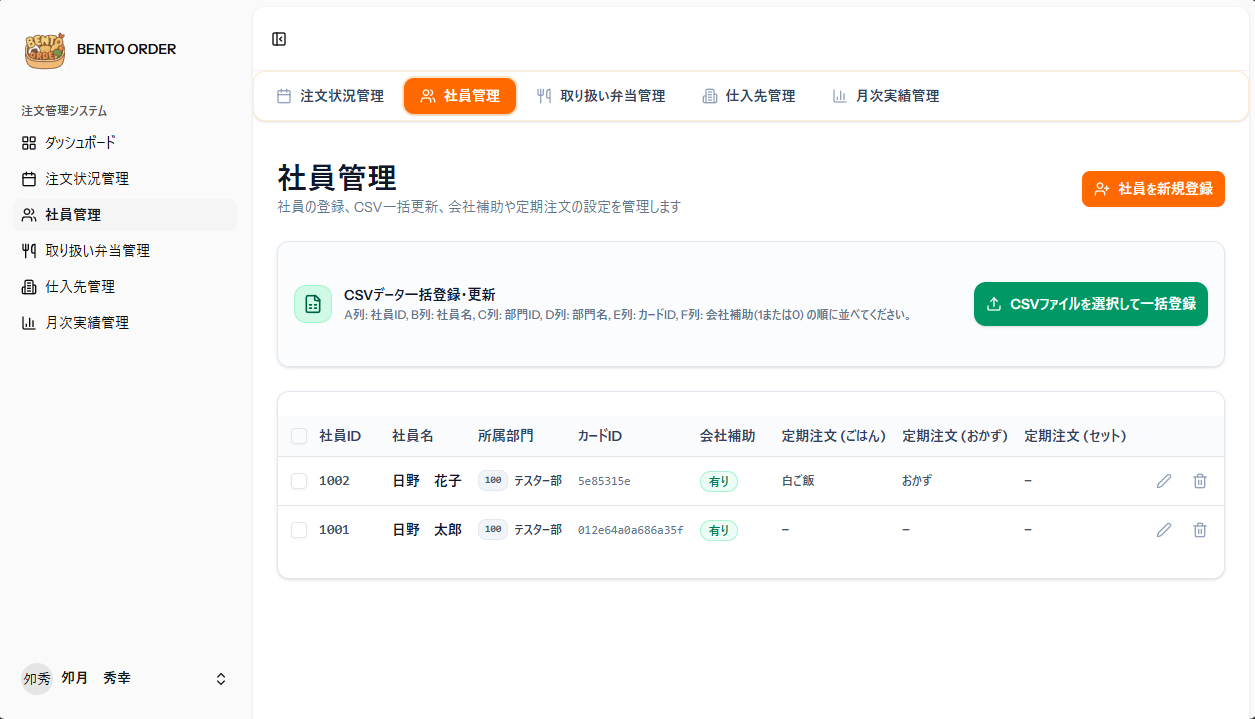
Task: Click the 社員ID column header
Action: [x=340, y=436]
